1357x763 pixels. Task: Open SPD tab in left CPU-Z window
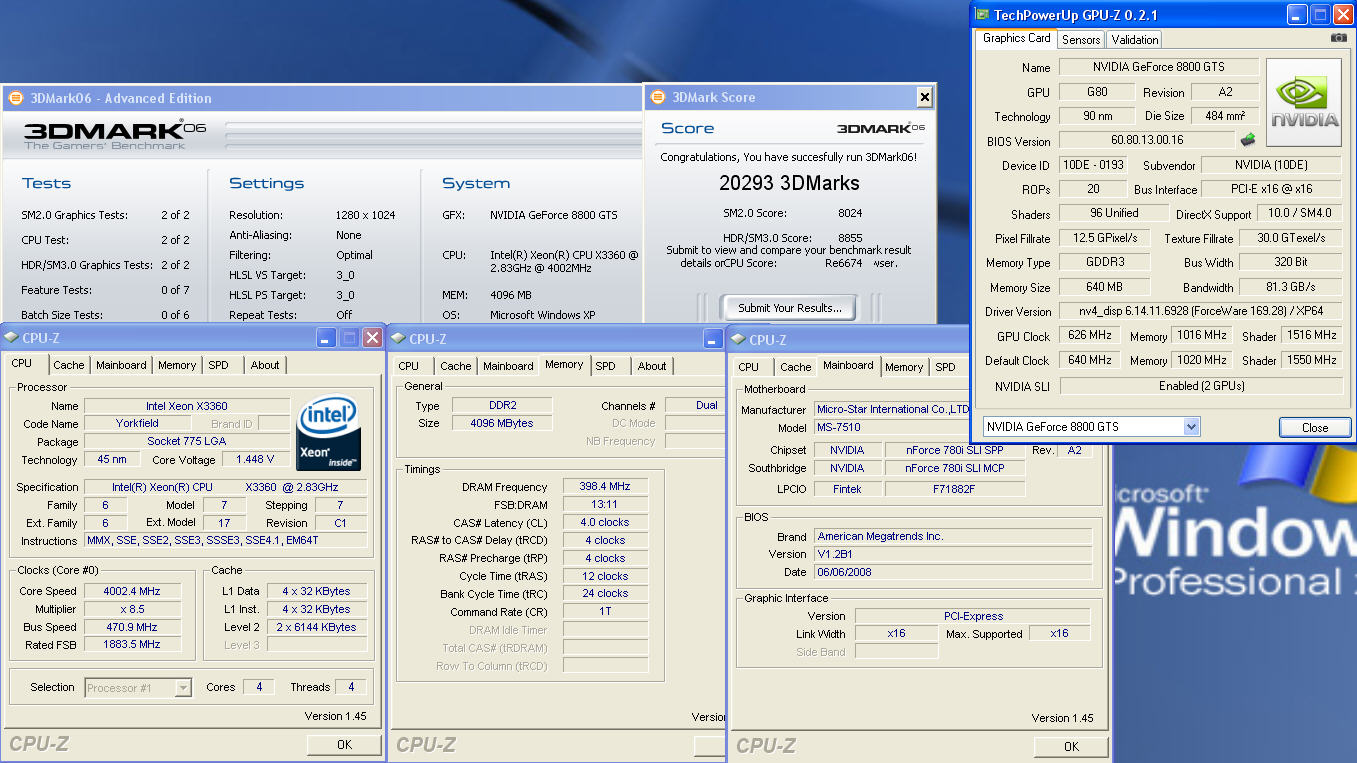[x=218, y=366]
